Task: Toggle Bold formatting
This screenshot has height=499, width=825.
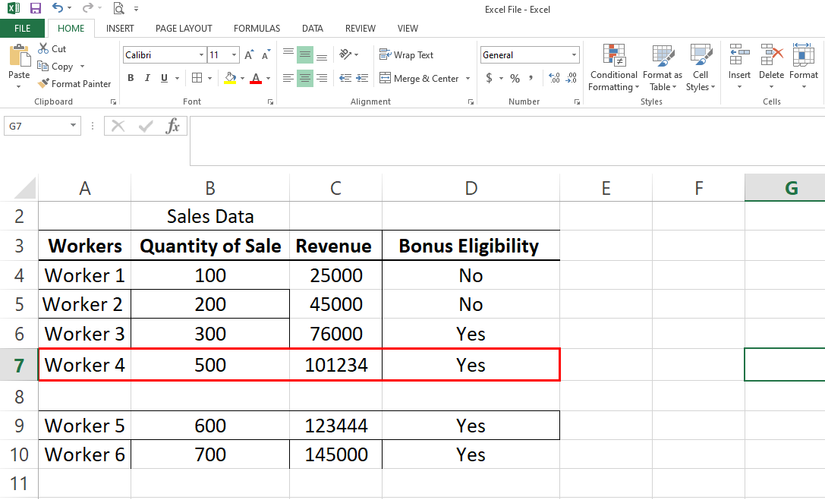Action: [x=131, y=78]
